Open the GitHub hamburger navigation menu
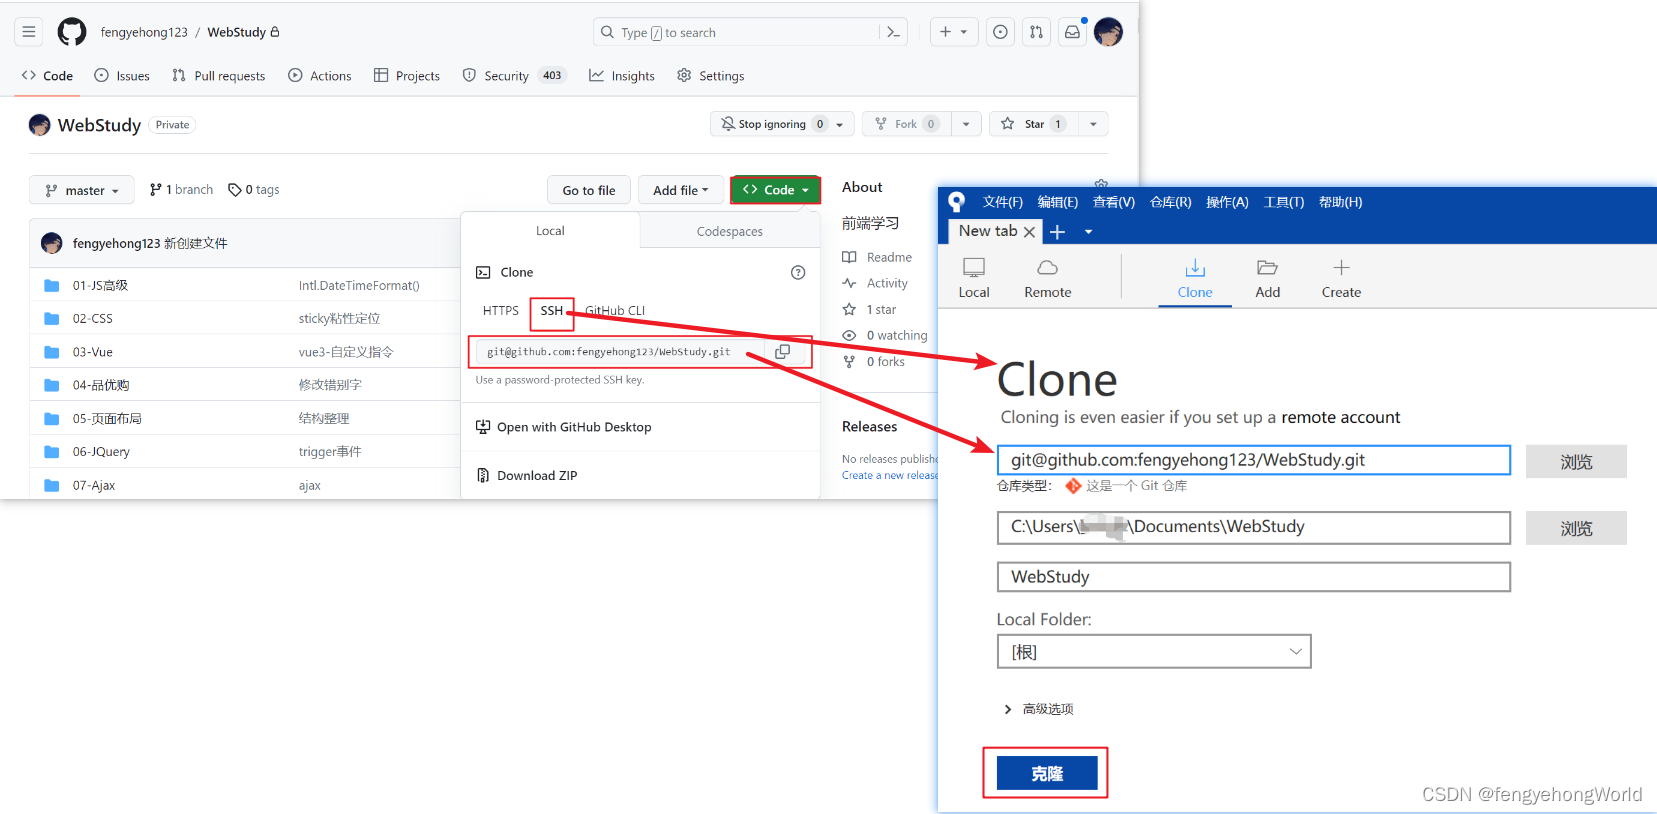The image size is (1657, 814). pyautogui.click(x=29, y=32)
